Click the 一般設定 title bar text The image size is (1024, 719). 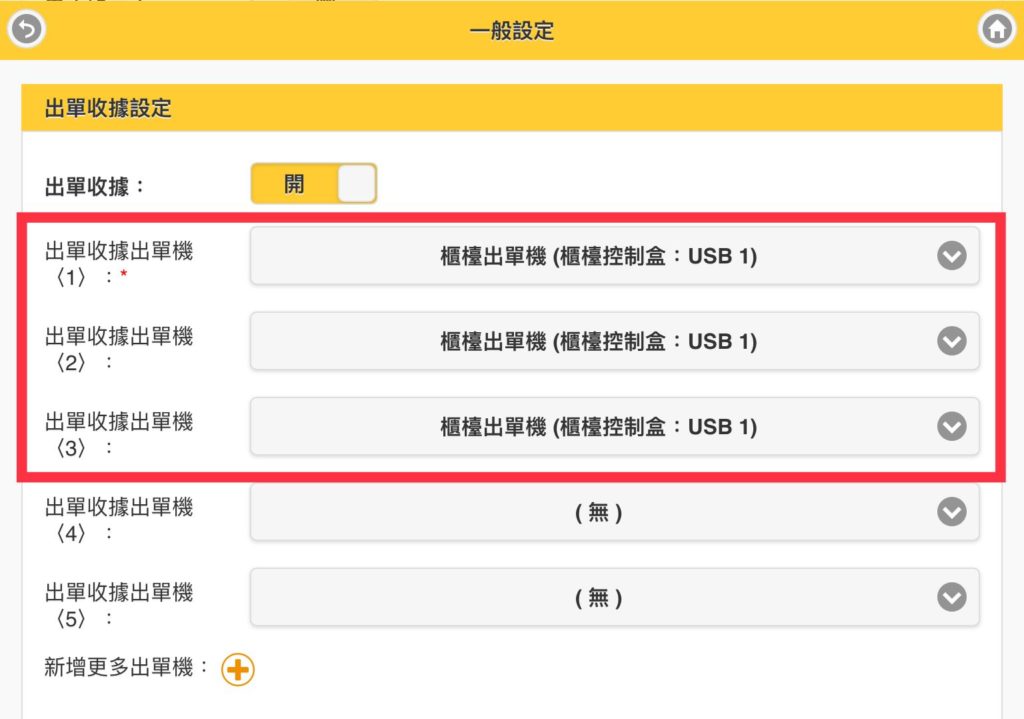pos(511,30)
